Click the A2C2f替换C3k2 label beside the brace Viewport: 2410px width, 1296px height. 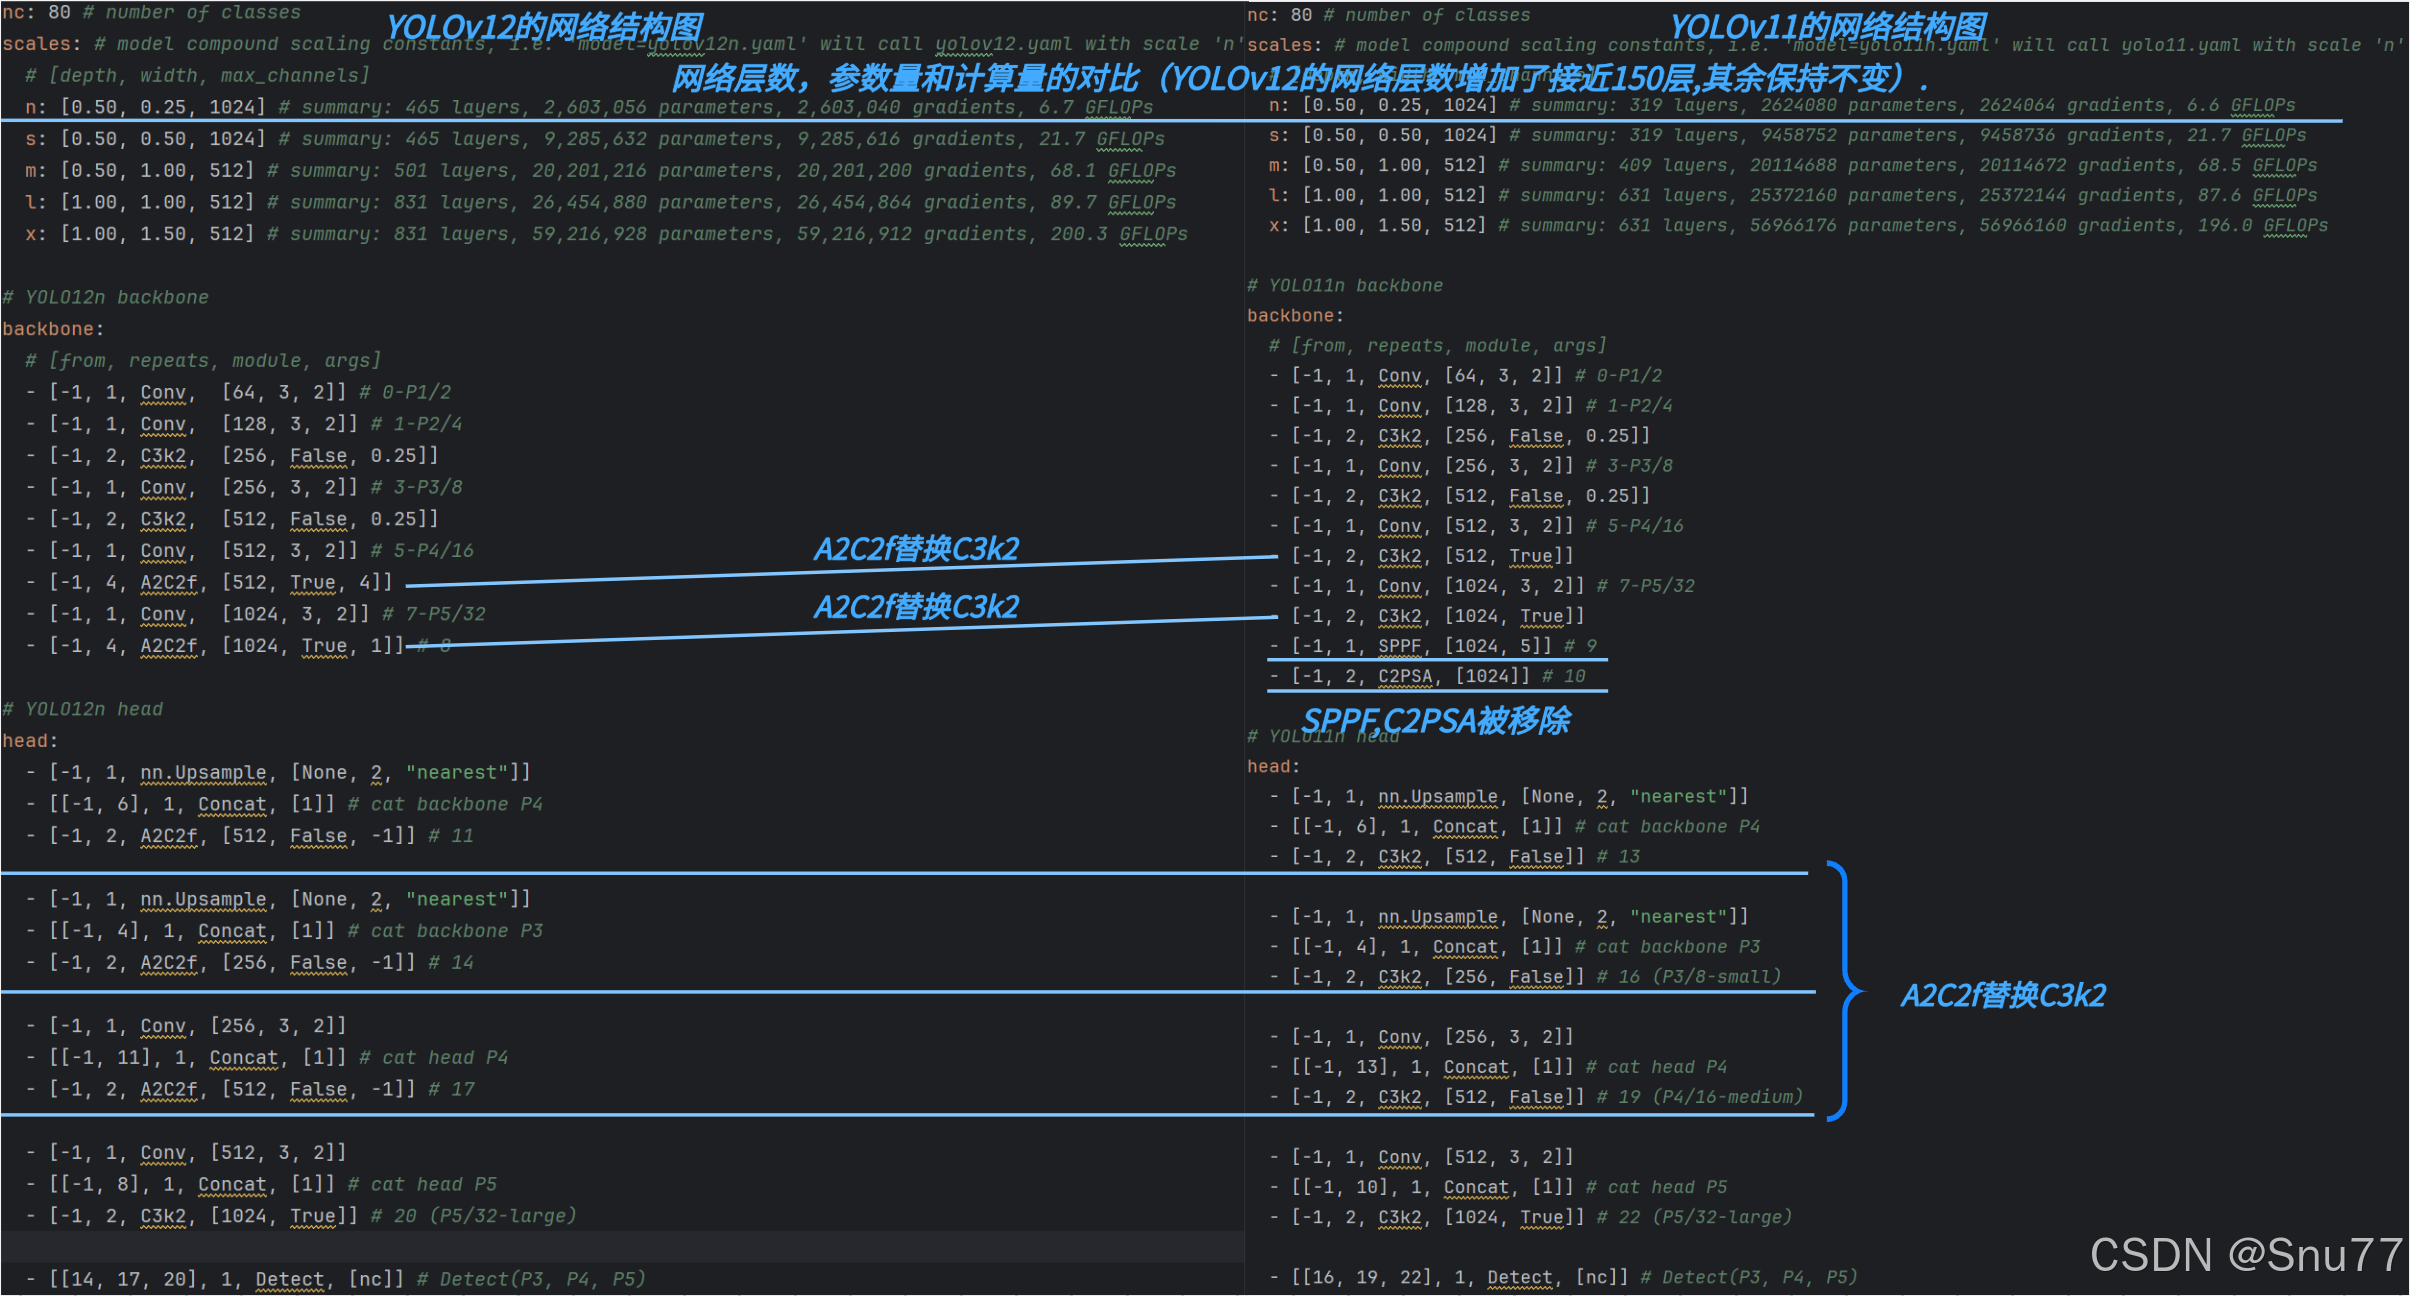pos(2003,995)
